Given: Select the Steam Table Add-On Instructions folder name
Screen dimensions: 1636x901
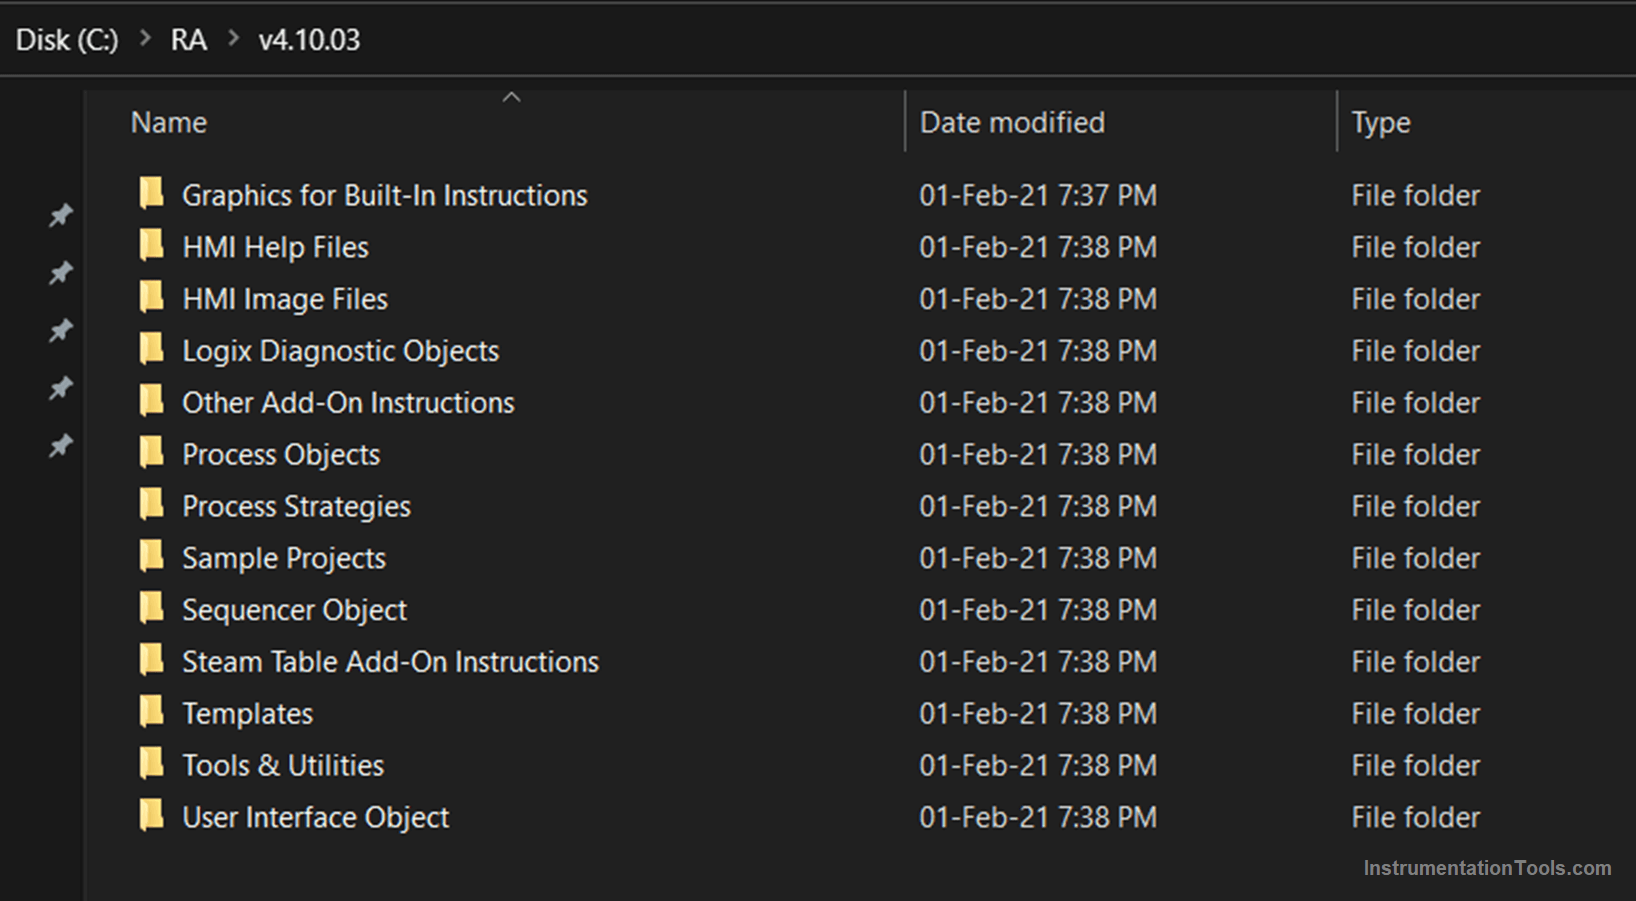Looking at the screenshot, I should pyautogui.click(x=390, y=662).
